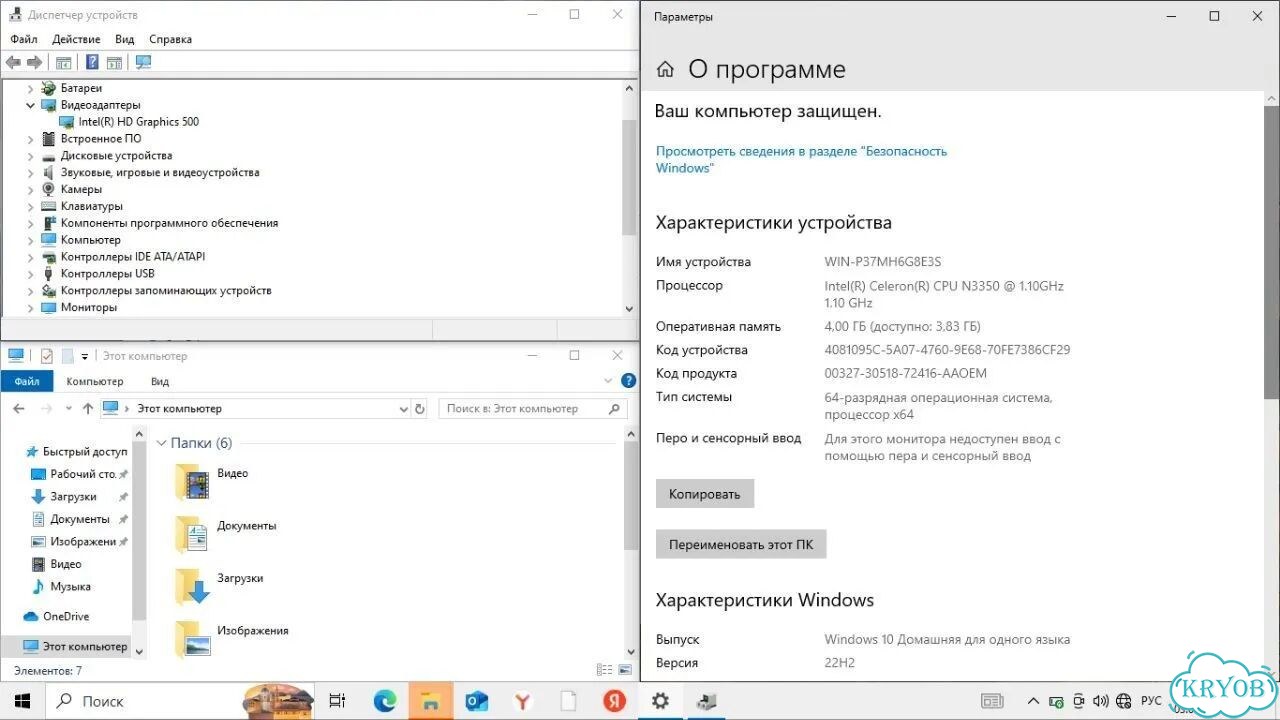
Task: Click Refresh icon beside address bar
Action: [420, 409]
